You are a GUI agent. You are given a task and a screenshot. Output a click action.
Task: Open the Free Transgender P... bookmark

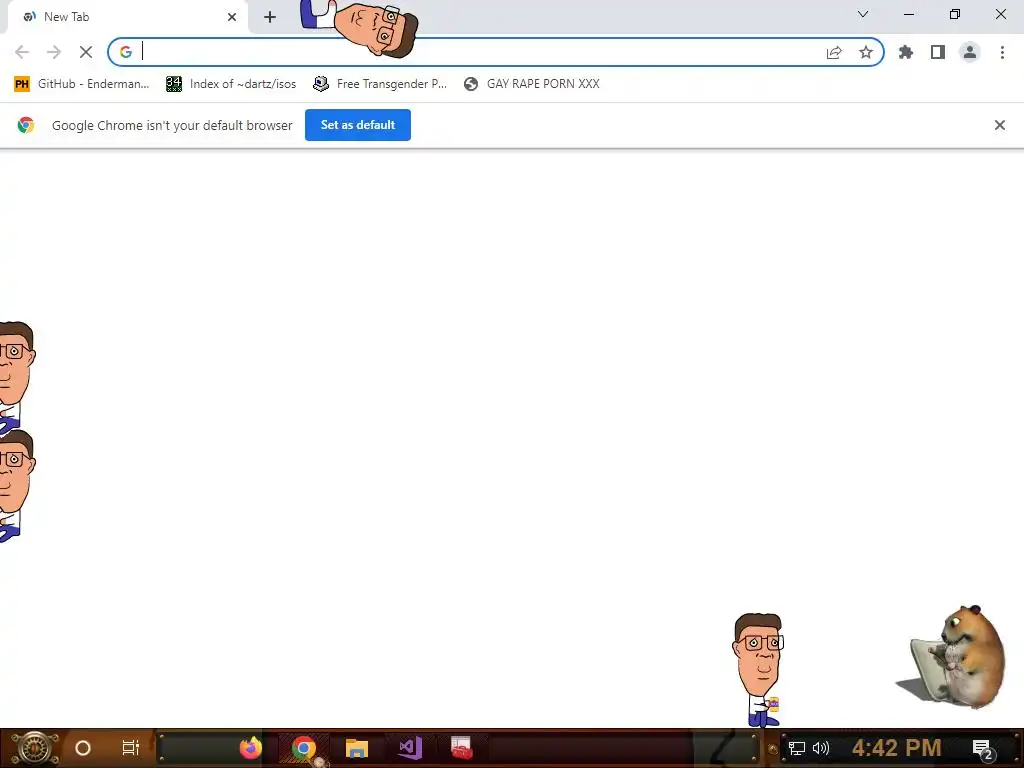point(380,84)
